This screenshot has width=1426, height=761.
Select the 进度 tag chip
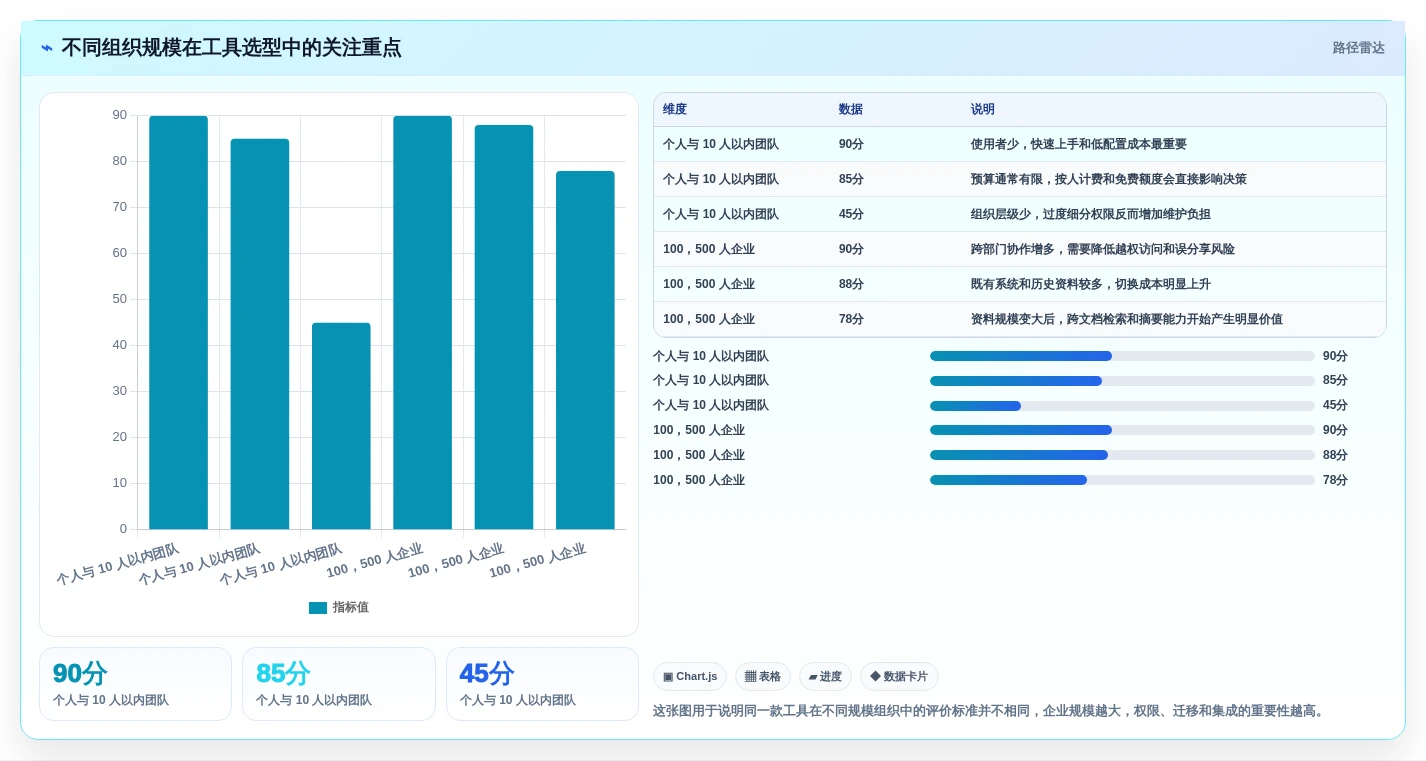tap(825, 677)
